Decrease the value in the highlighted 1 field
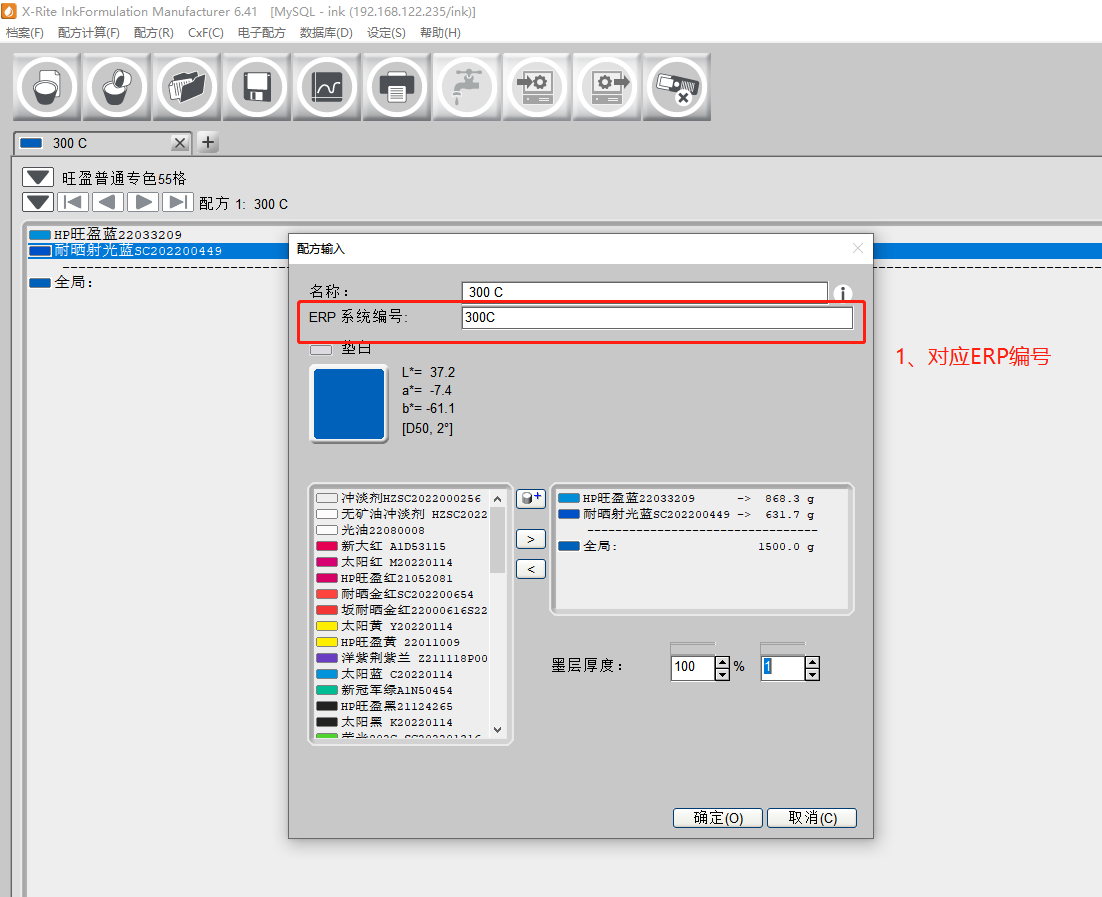This screenshot has width=1102, height=897. (x=812, y=674)
